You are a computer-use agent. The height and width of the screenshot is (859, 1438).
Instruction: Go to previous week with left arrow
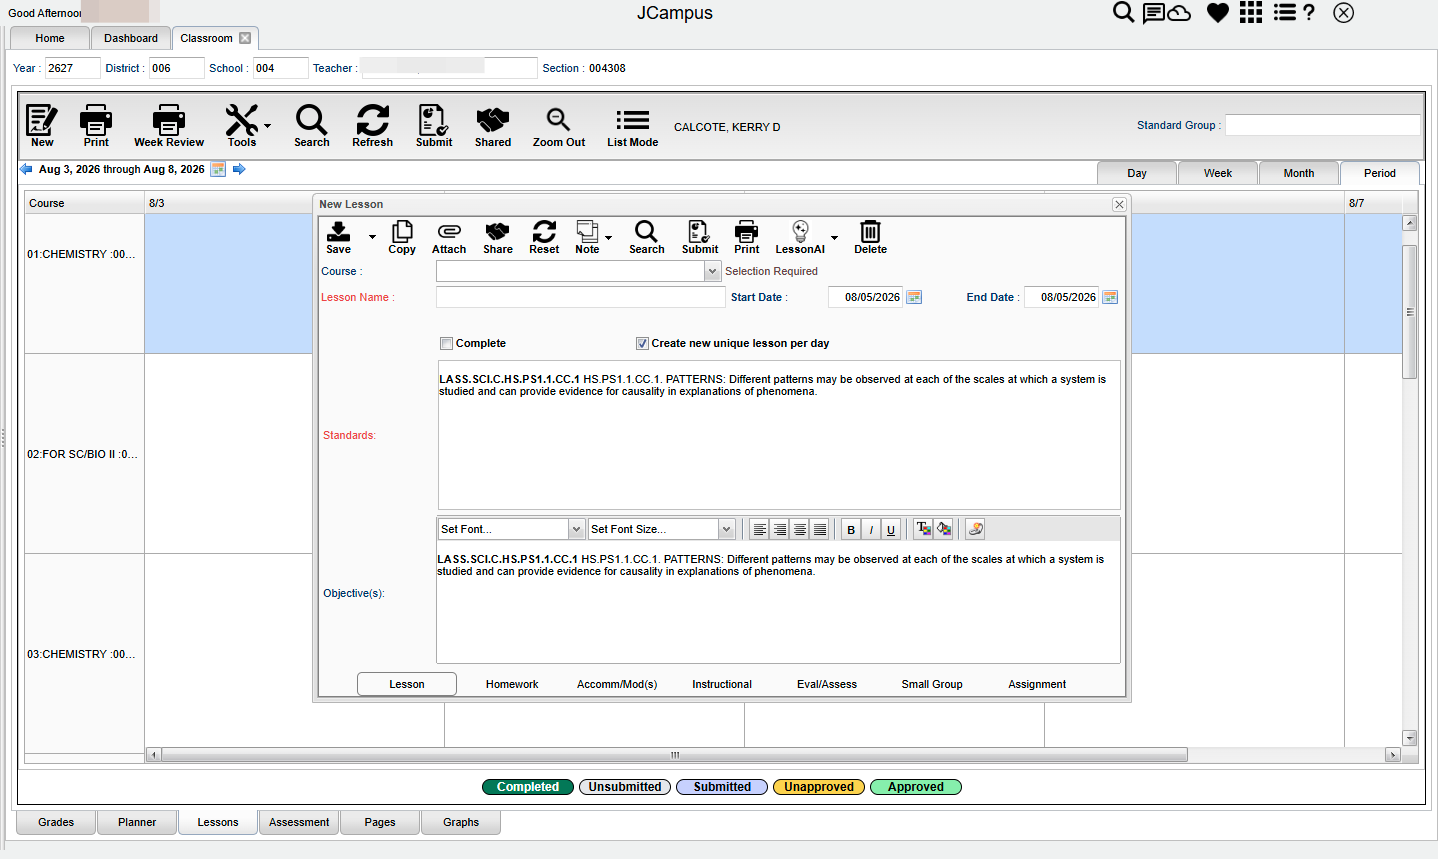26,169
